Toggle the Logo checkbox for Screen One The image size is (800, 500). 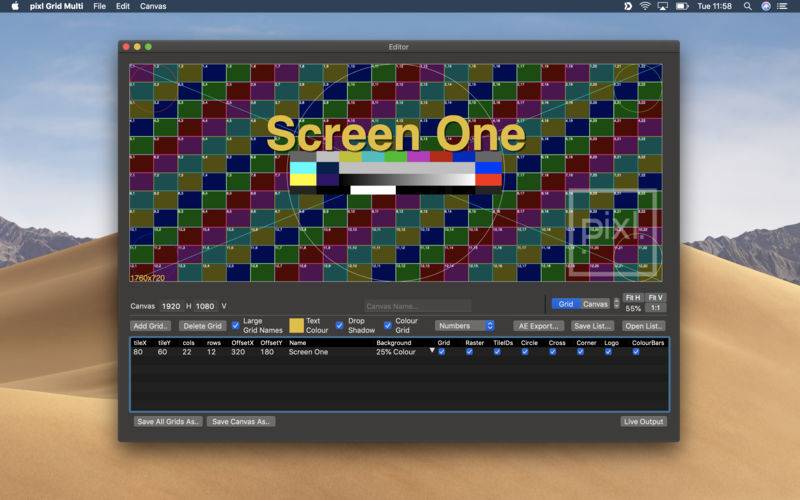click(608, 352)
